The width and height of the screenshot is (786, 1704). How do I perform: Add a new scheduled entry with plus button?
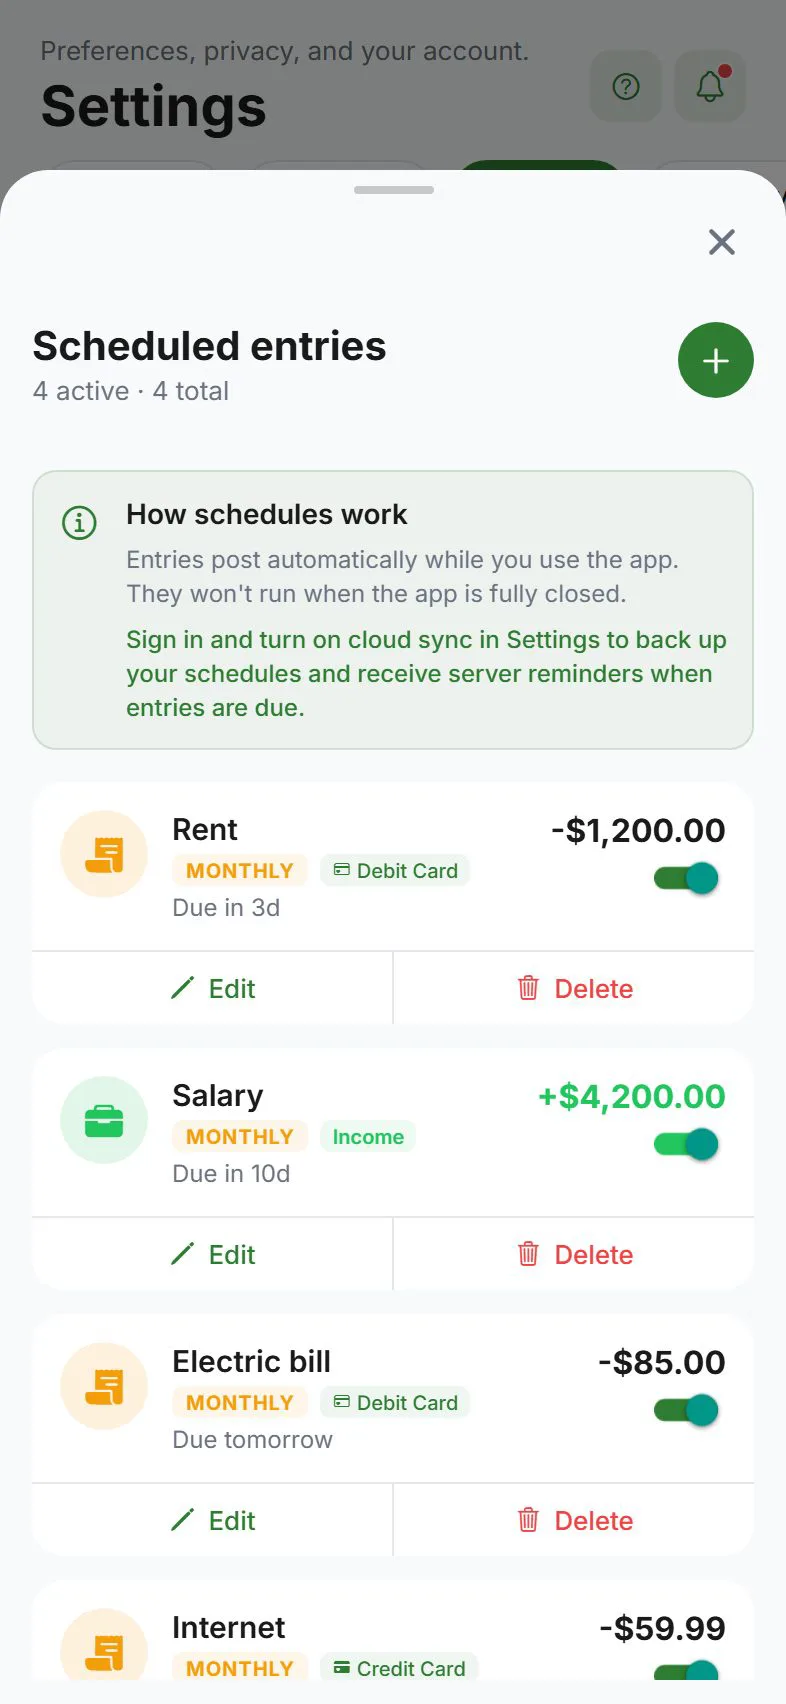click(x=715, y=360)
